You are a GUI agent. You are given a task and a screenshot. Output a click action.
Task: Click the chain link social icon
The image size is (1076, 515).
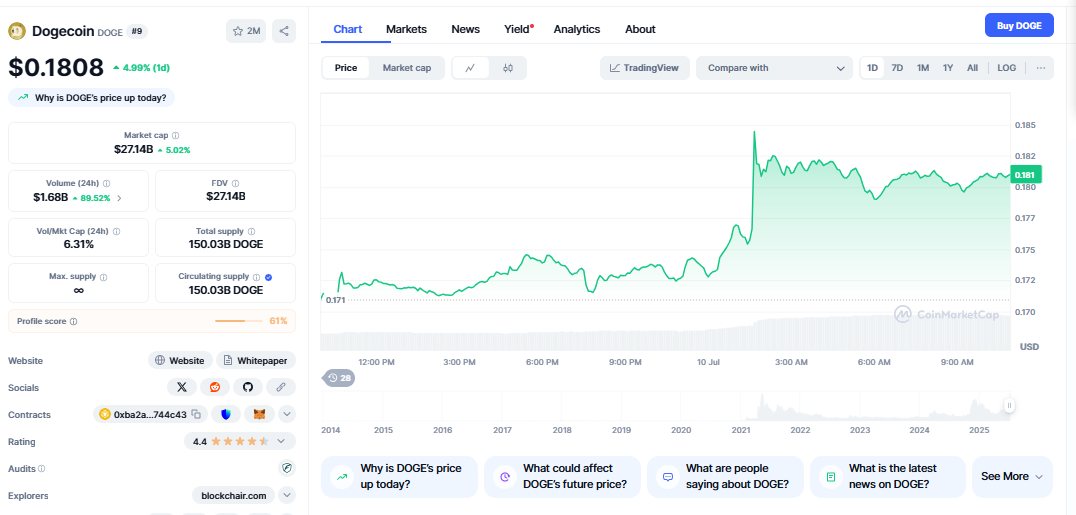click(281, 387)
